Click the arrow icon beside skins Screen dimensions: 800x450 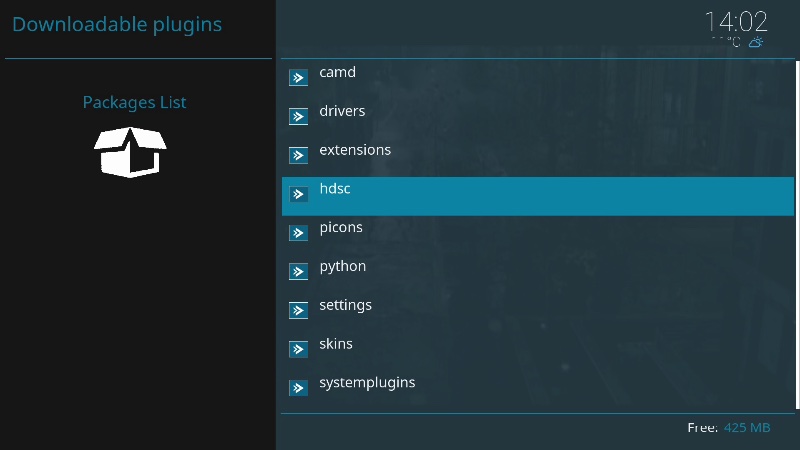[x=298, y=350]
